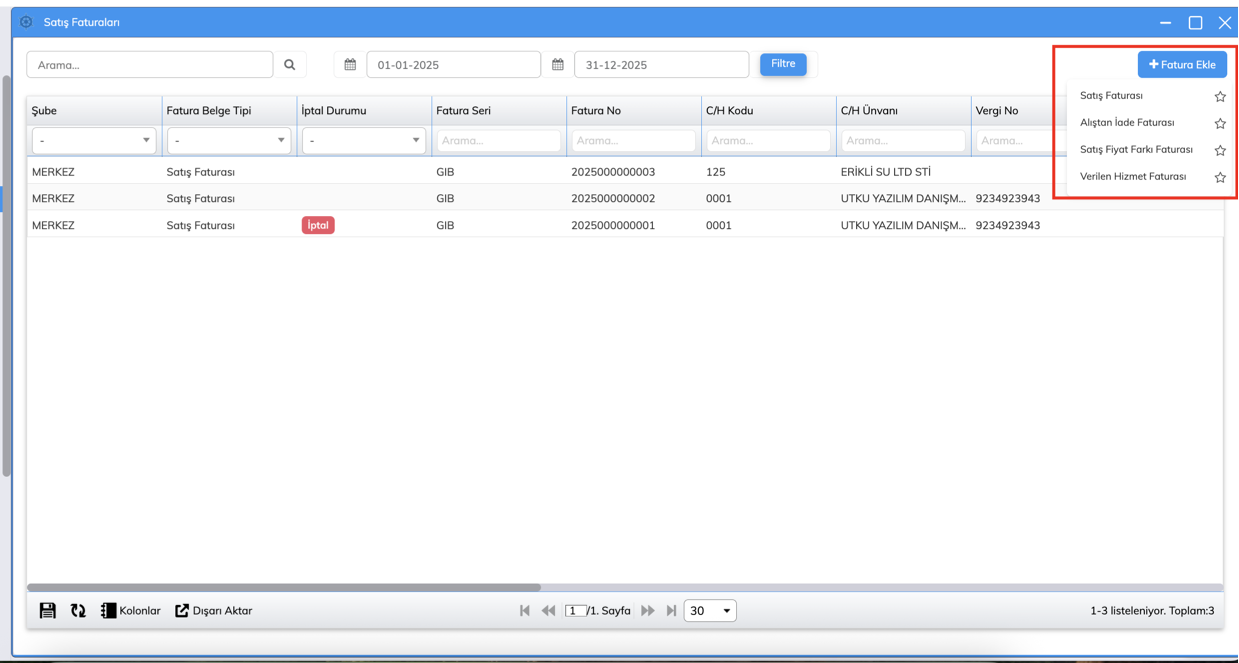Screen dimensions: 1239x663
Task: Click the horizontal scrollbar under the grid
Action: click(284, 588)
